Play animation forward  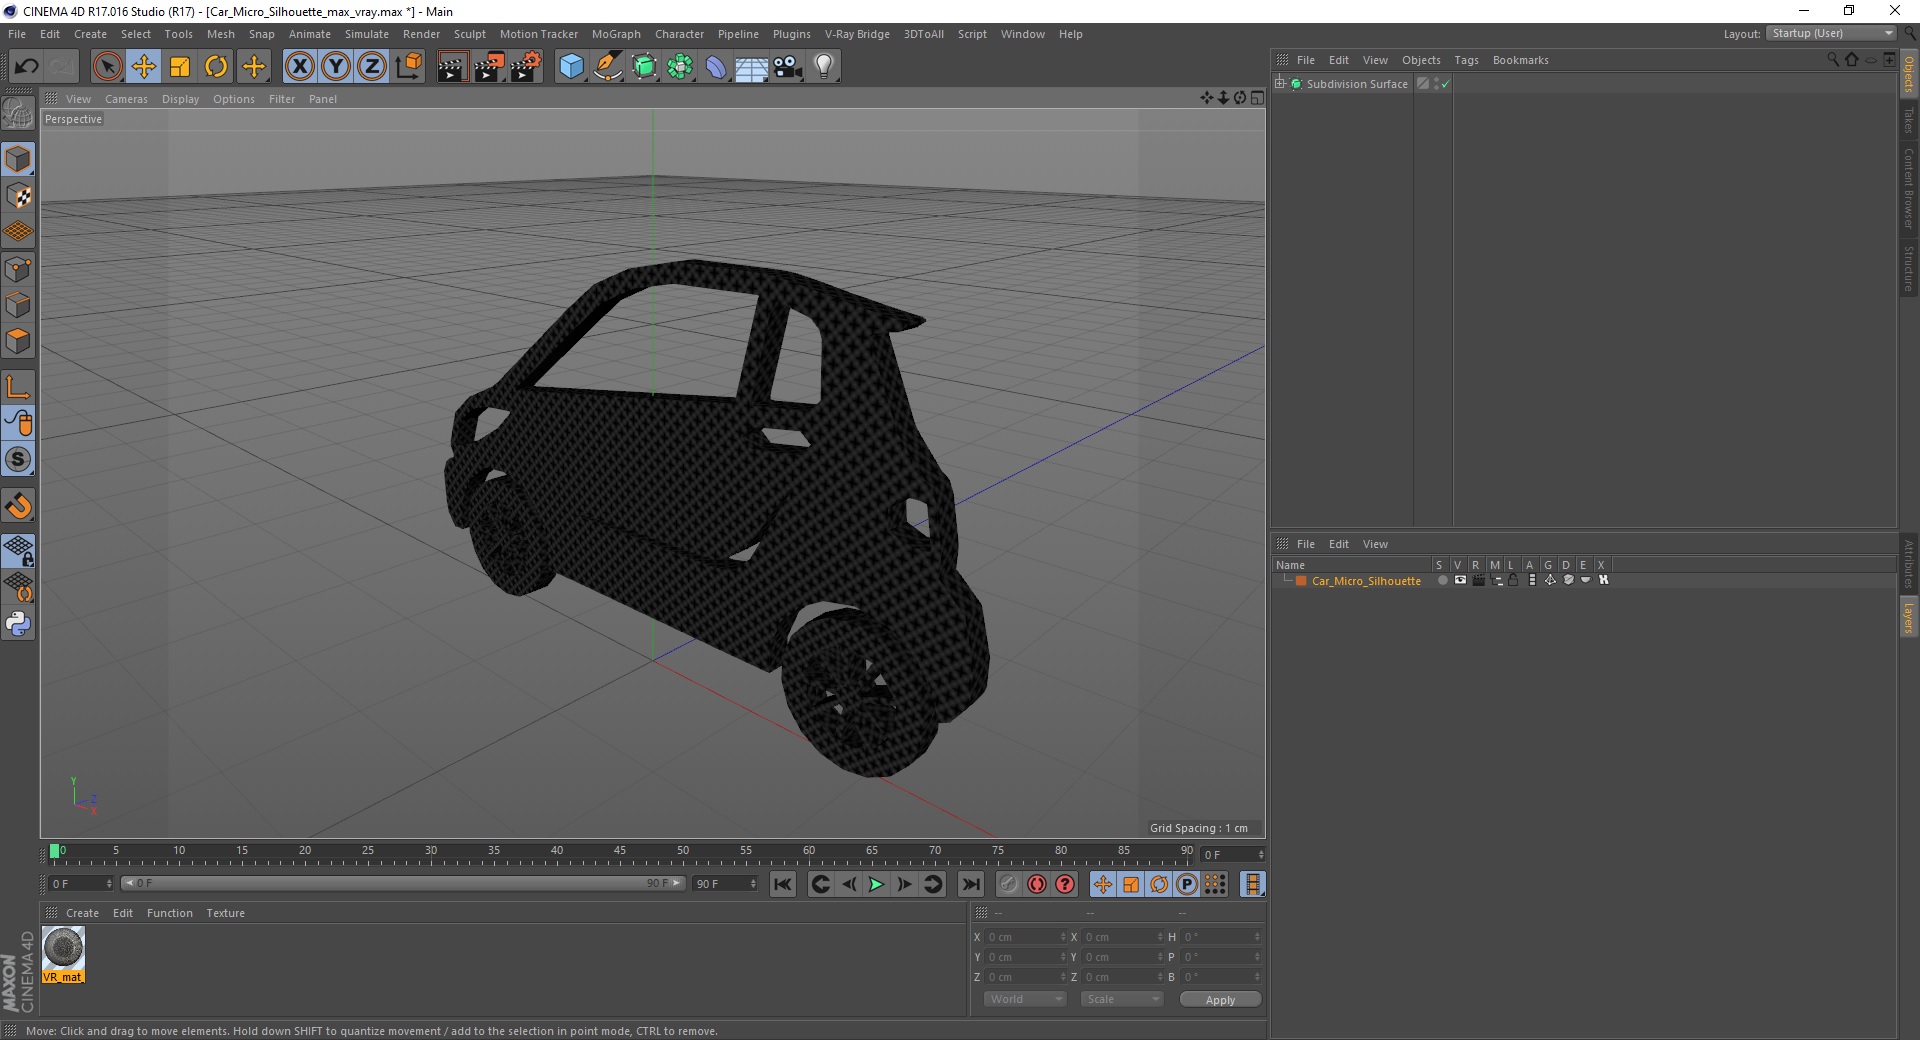876,884
